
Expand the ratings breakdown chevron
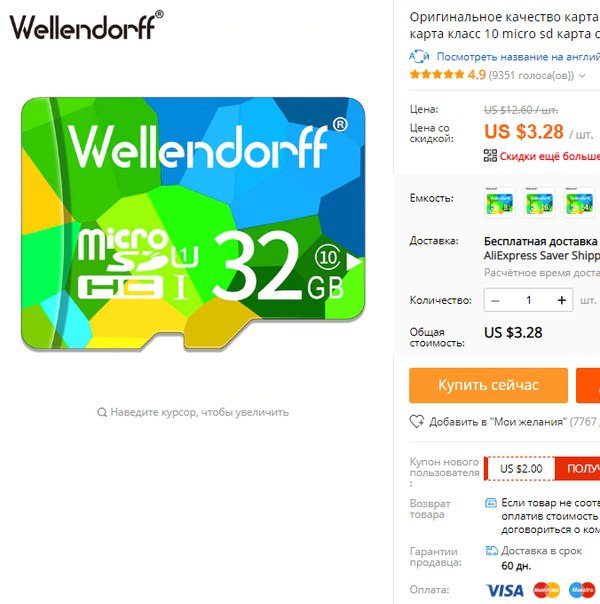click(x=582, y=76)
